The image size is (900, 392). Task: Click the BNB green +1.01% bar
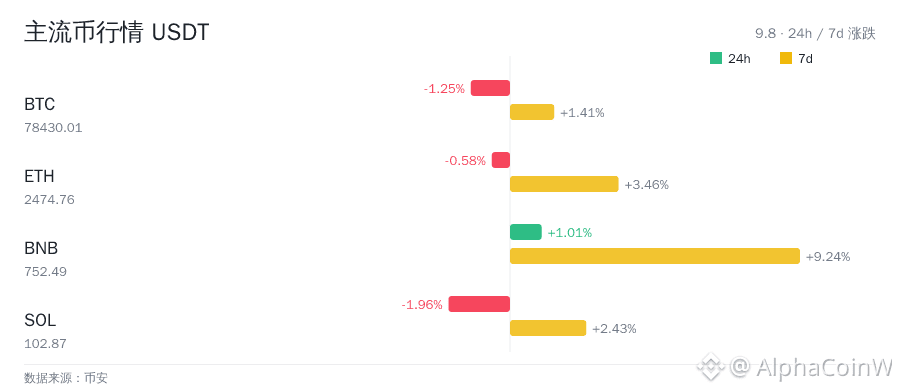526,232
